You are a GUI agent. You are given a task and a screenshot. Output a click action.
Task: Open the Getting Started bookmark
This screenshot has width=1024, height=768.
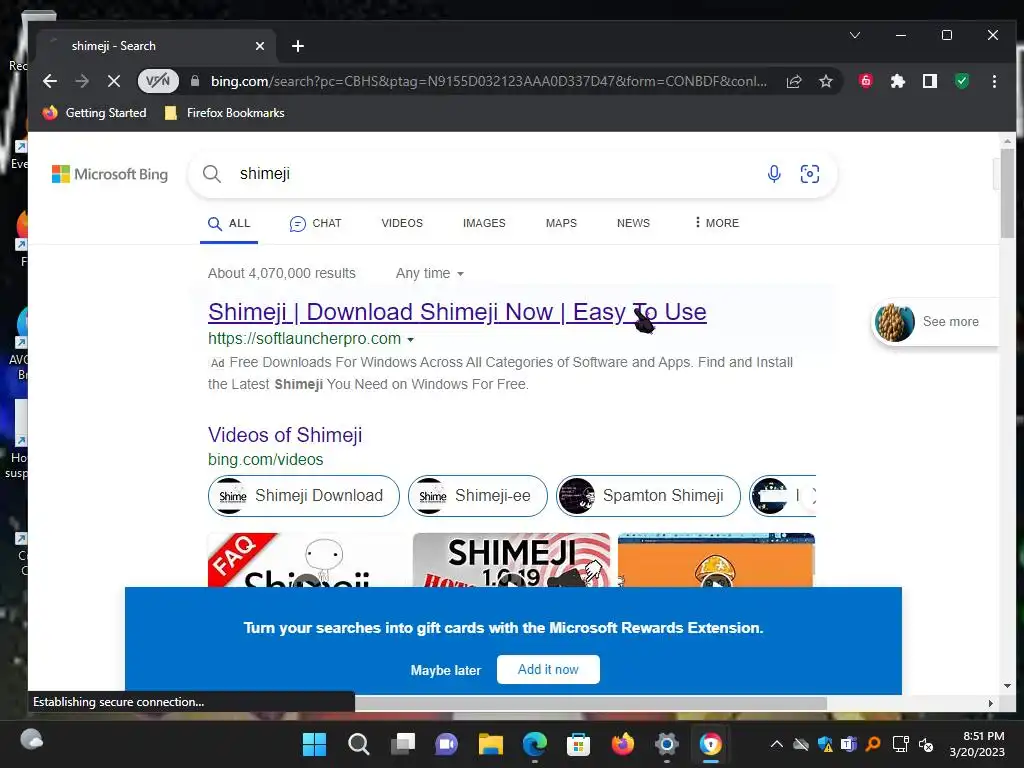pos(94,113)
